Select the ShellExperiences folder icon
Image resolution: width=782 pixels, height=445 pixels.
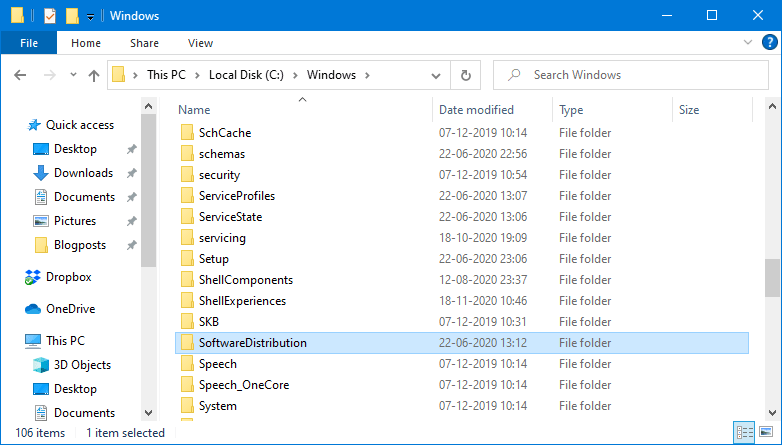tap(187, 300)
